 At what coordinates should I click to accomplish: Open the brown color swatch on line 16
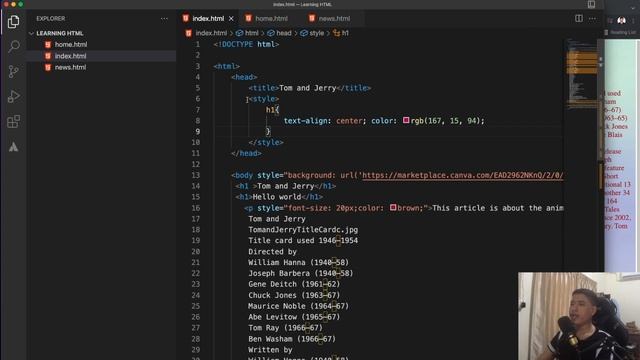[393, 207]
